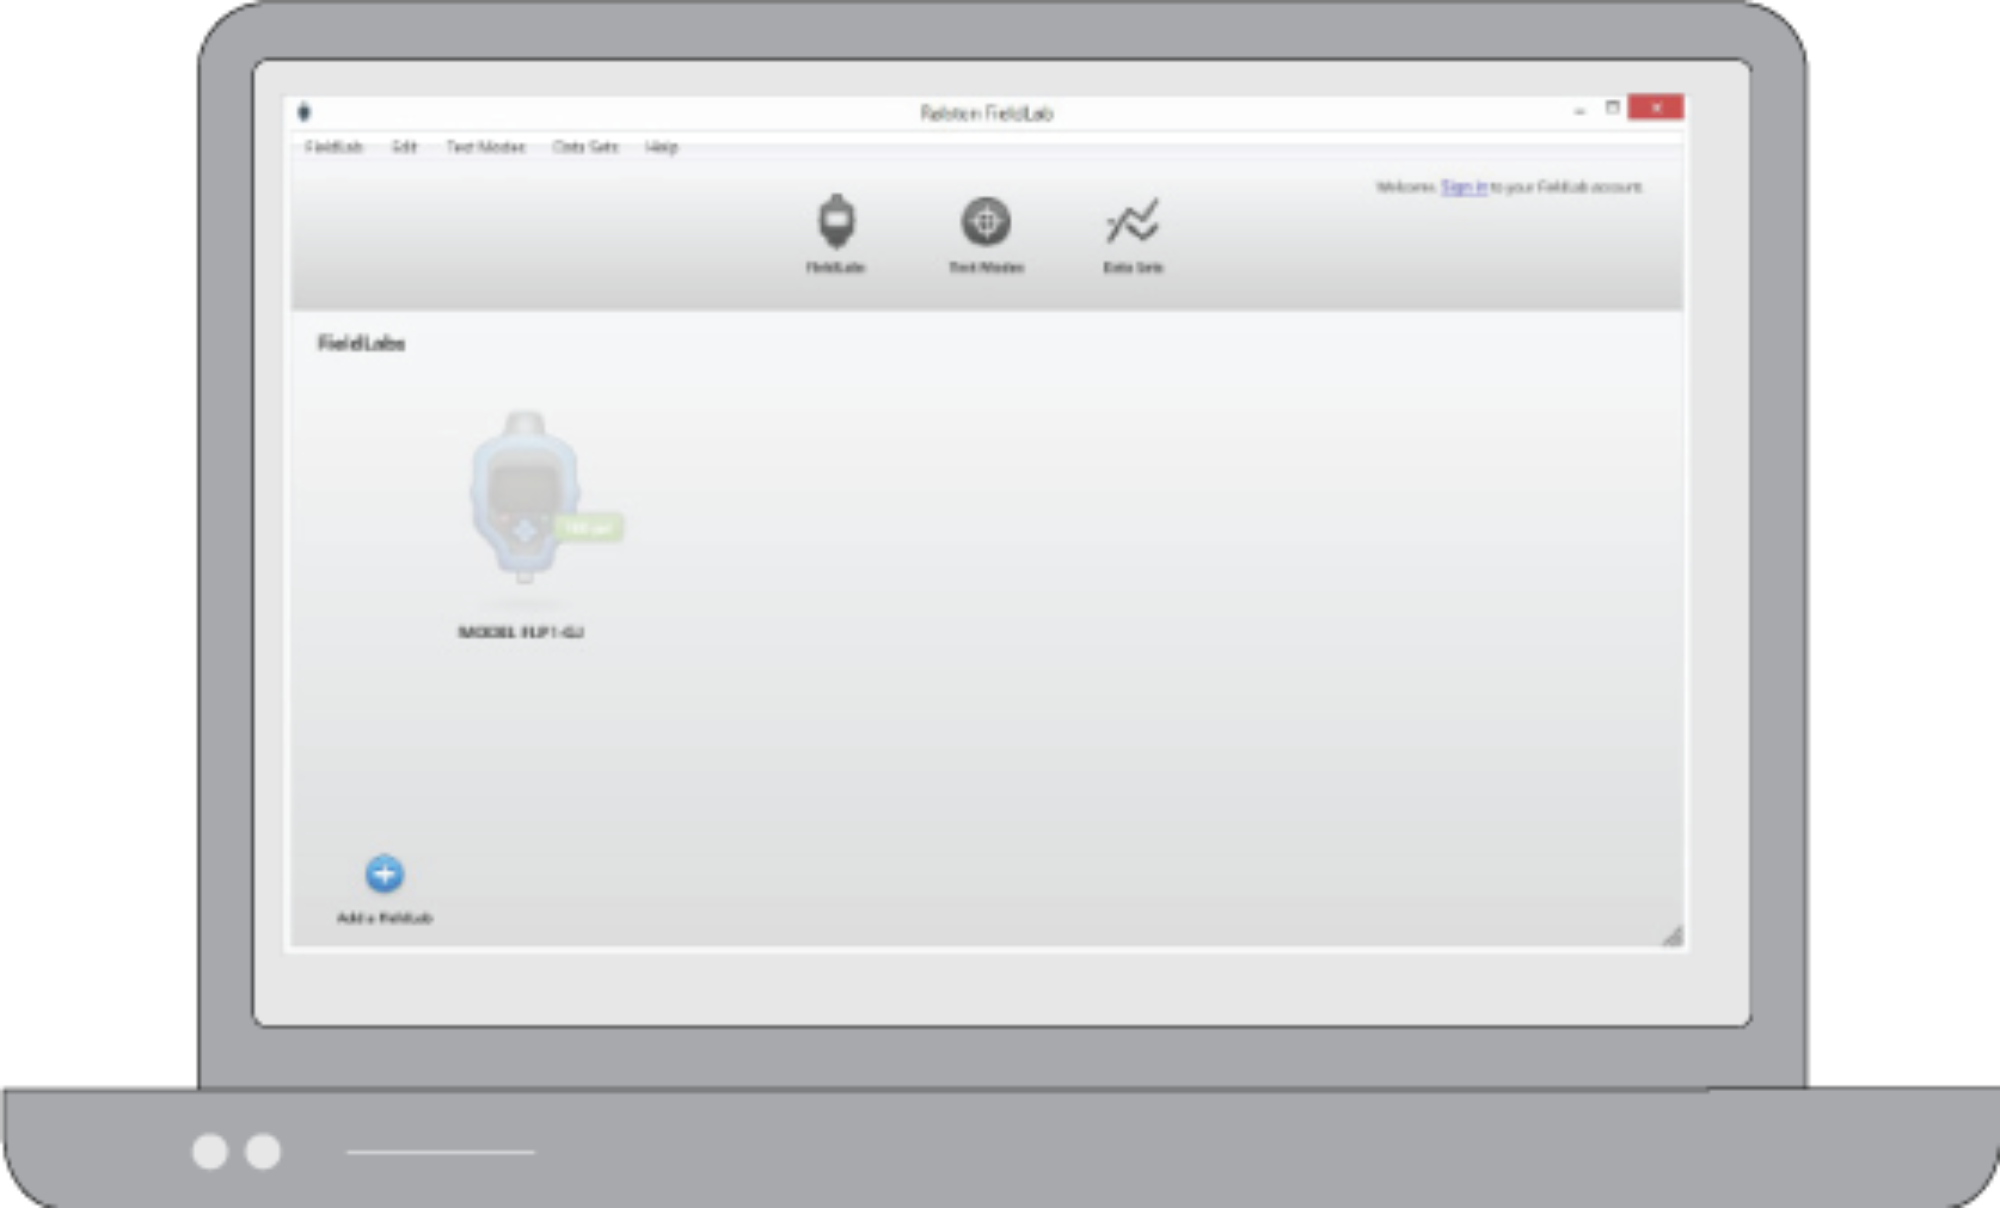2000x1208 pixels.
Task: Click the MODEL FLP1-GJ device label
Action: 520,632
